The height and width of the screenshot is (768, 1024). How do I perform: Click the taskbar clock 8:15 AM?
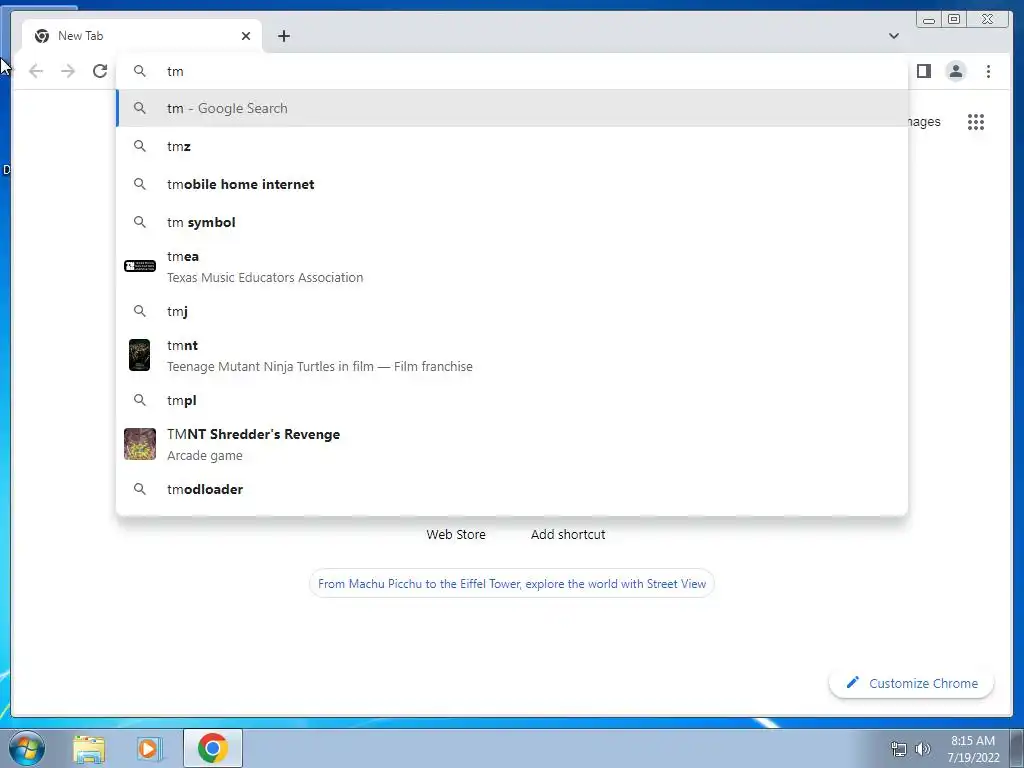(x=973, y=741)
